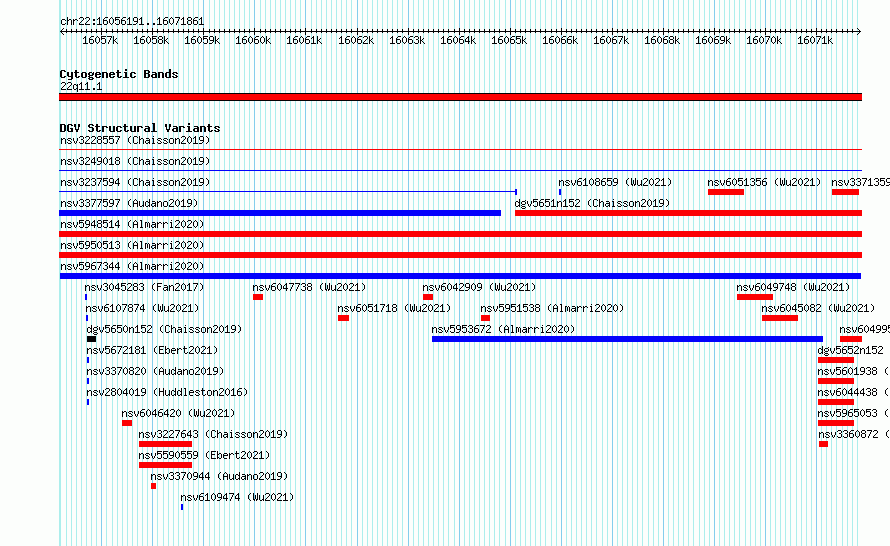Click the 16064k ruler tick label
This screenshot has height=546, width=890.
point(458,40)
